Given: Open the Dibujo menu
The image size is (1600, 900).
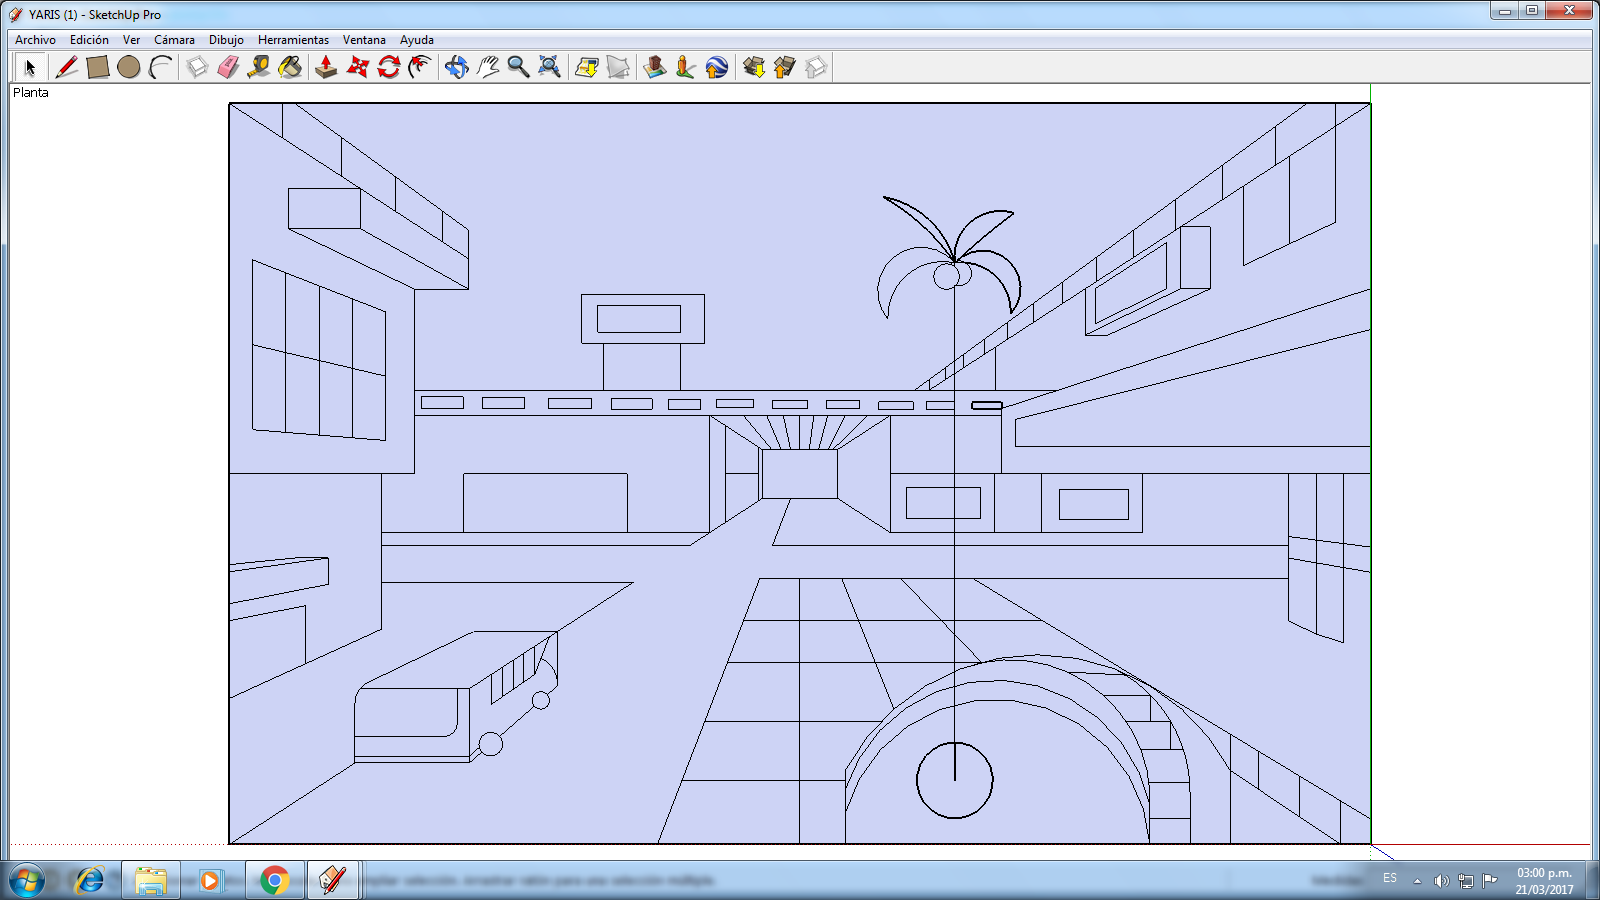Looking at the screenshot, I should tap(226, 40).
